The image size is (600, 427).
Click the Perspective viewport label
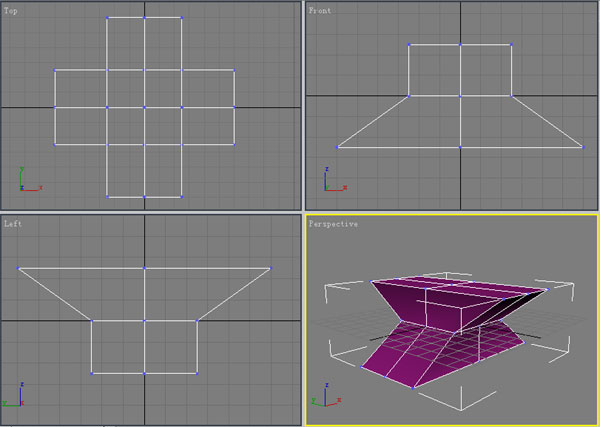click(x=333, y=224)
